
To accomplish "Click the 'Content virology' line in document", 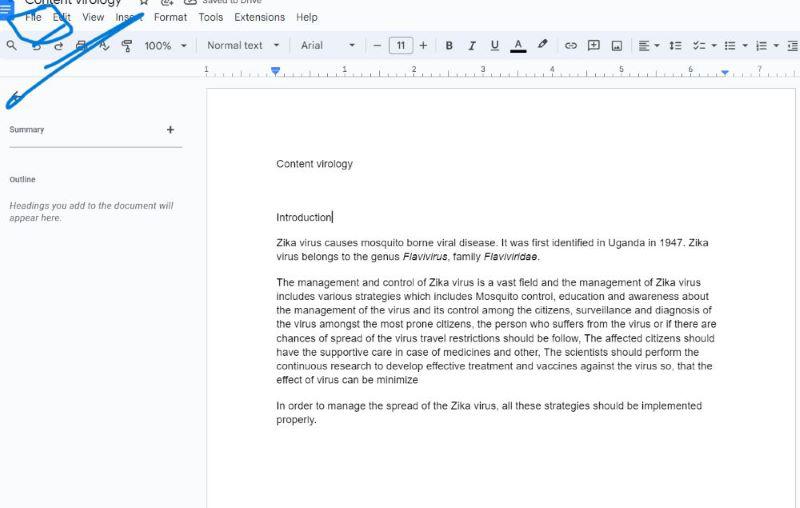I will tap(314, 164).
